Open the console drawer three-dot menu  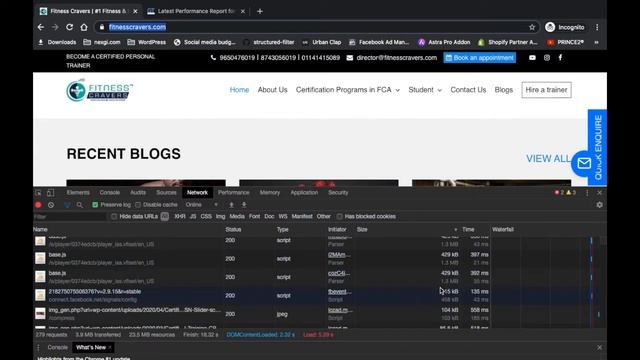pyautogui.click(x=38, y=347)
